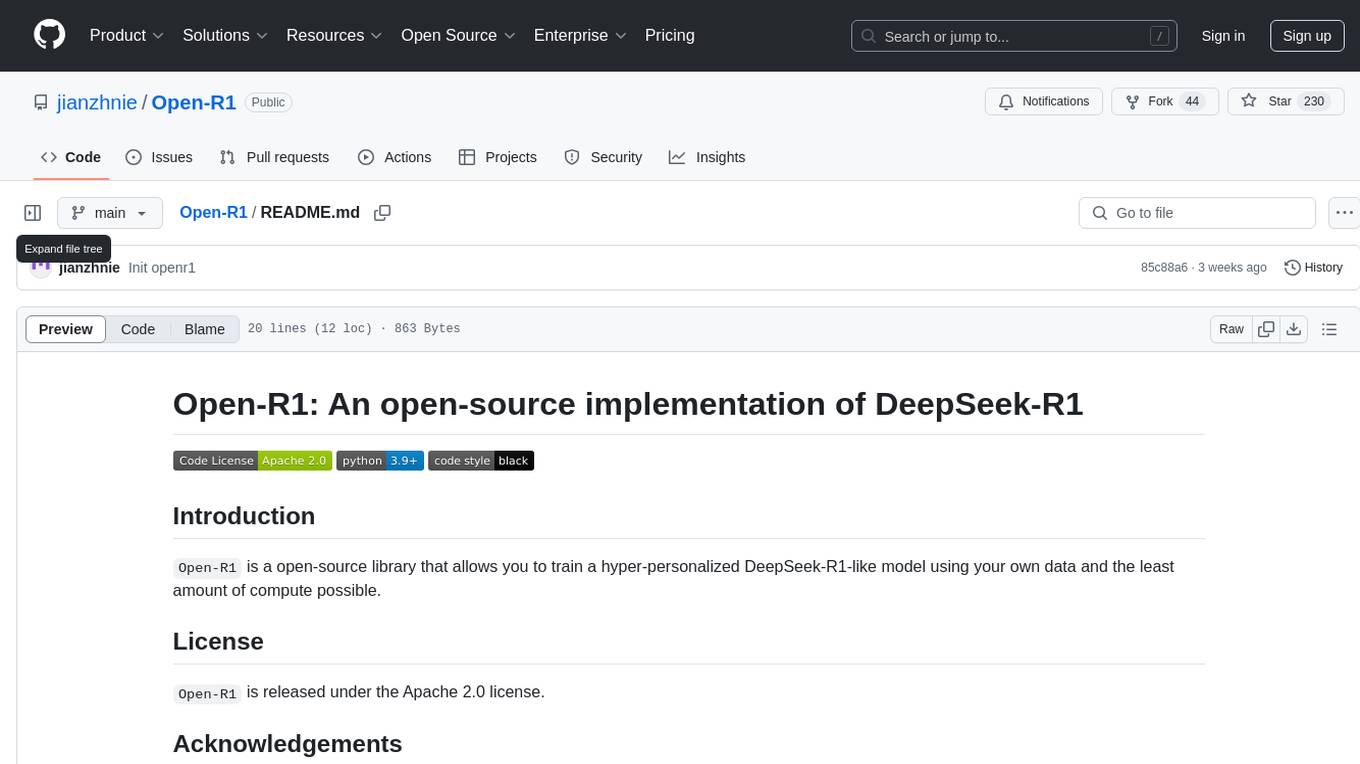Copy the README.md file path
This screenshot has height=764, width=1360.
[x=382, y=213]
